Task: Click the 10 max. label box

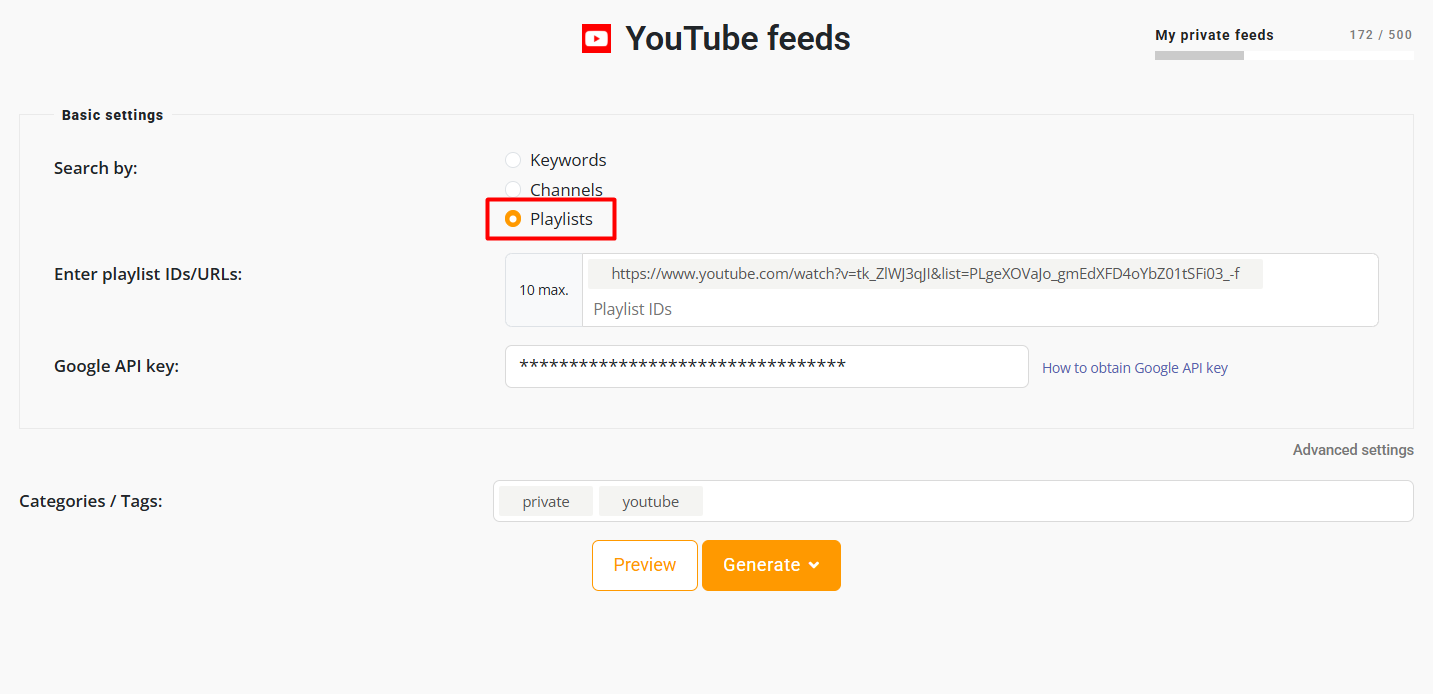Action: point(544,290)
